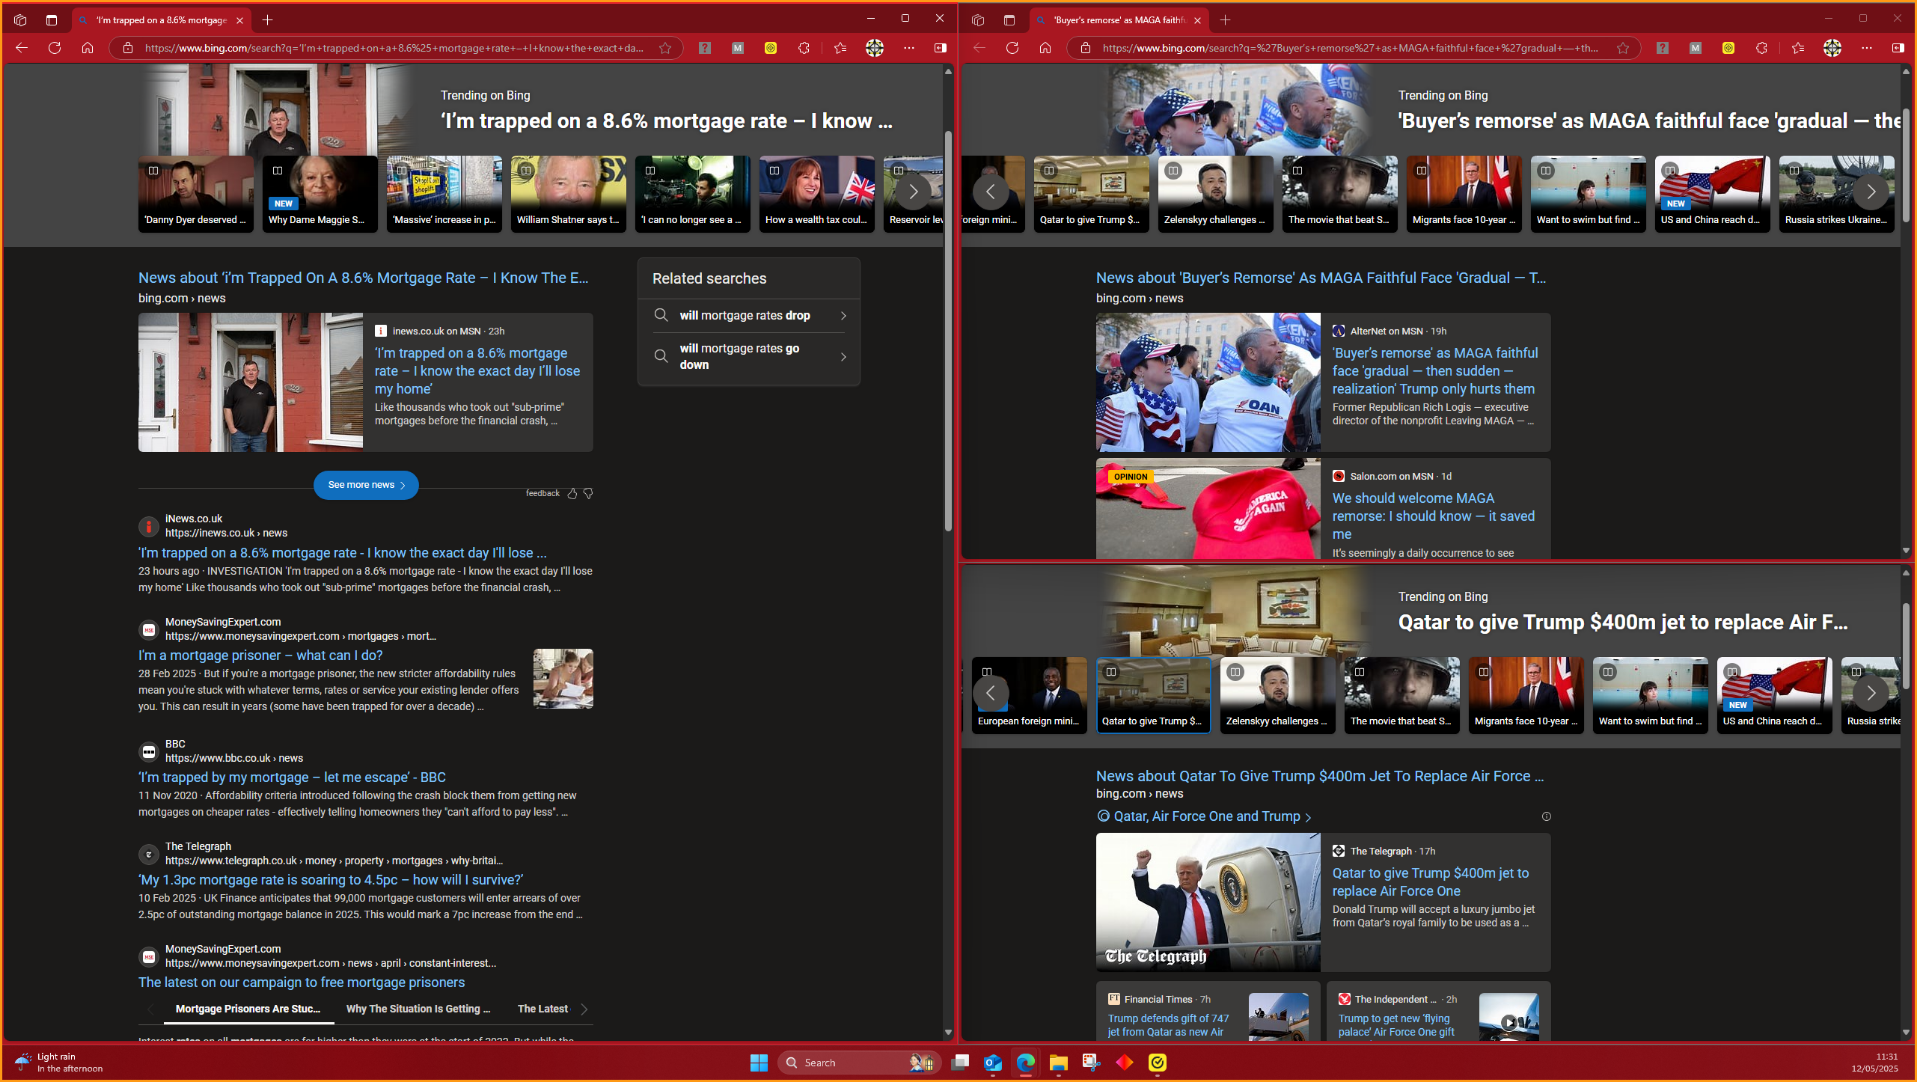Toggle the sidebar icon in left window

(x=940, y=48)
